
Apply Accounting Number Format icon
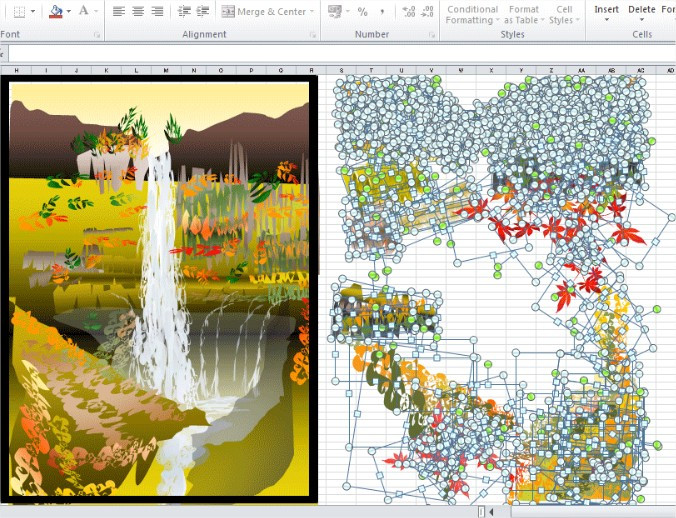point(335,11)
